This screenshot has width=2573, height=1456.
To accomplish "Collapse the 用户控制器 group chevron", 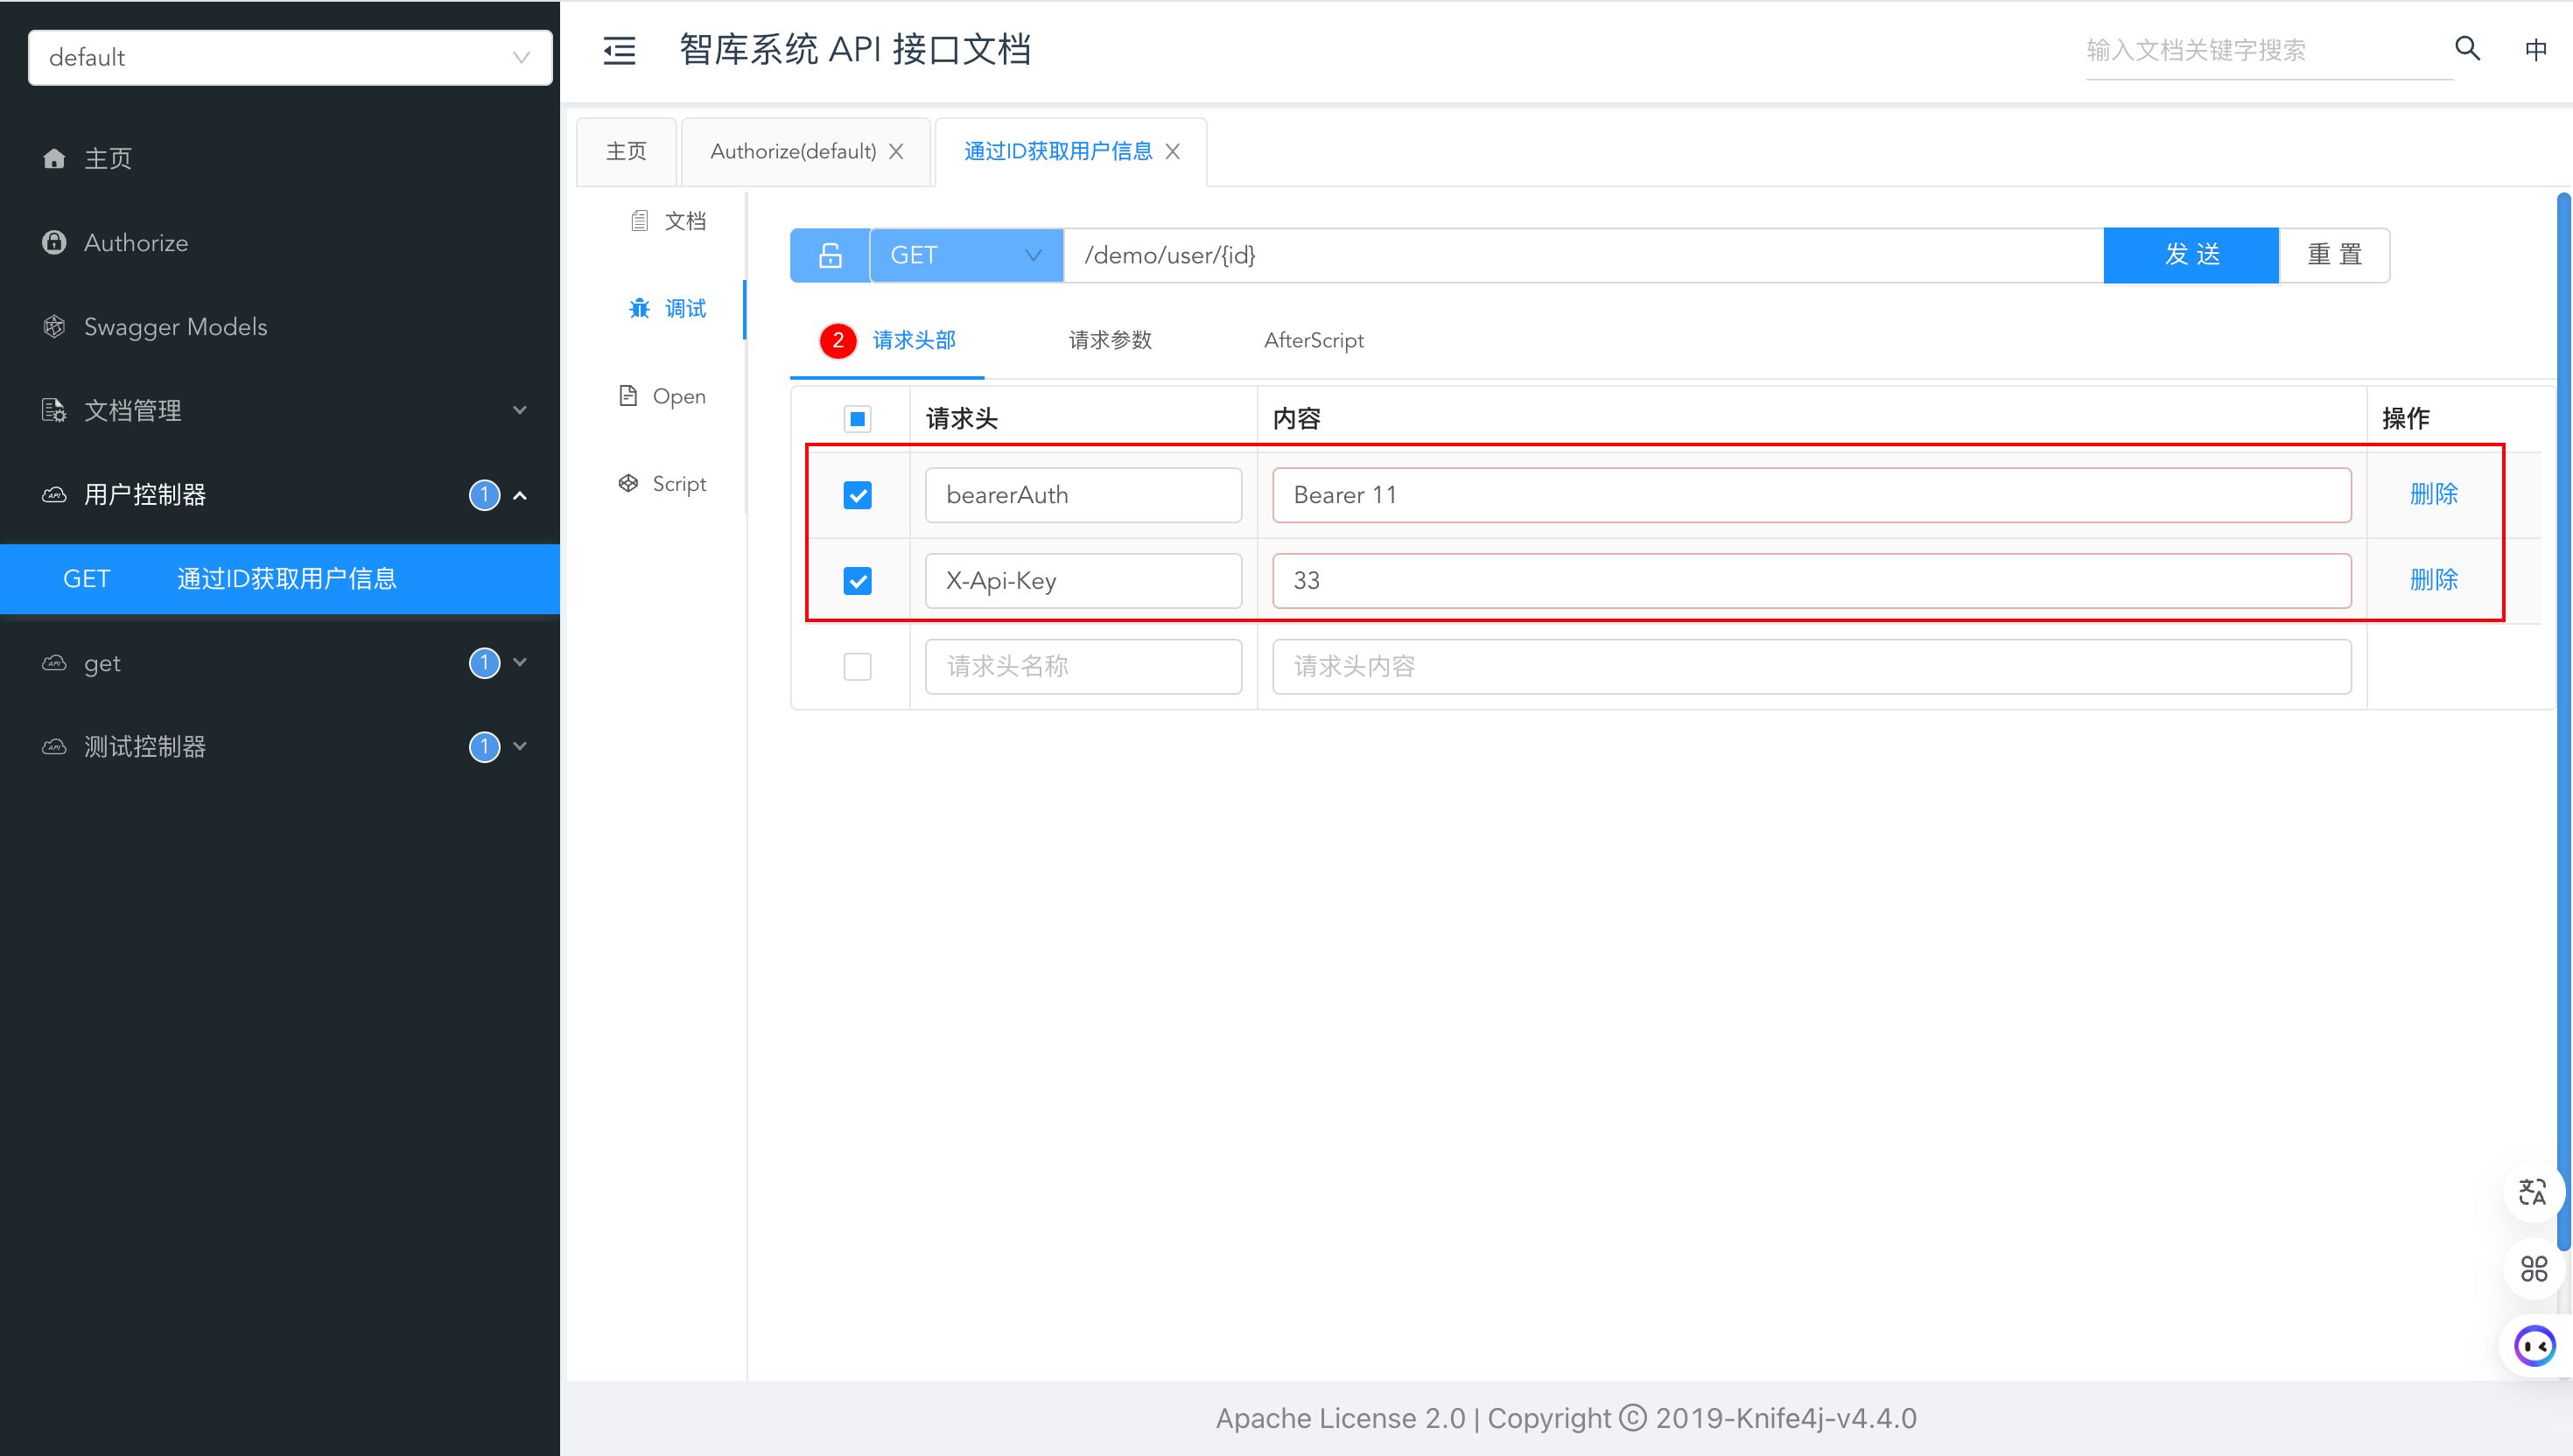I will tap(520, 495).
